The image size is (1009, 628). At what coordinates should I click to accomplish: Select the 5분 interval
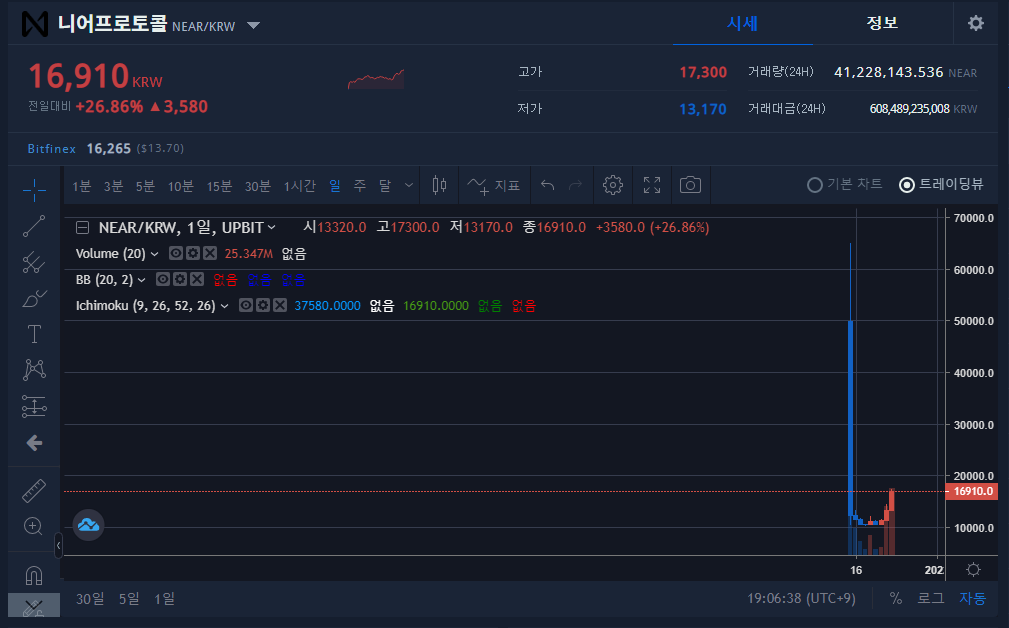pos(145,186)
